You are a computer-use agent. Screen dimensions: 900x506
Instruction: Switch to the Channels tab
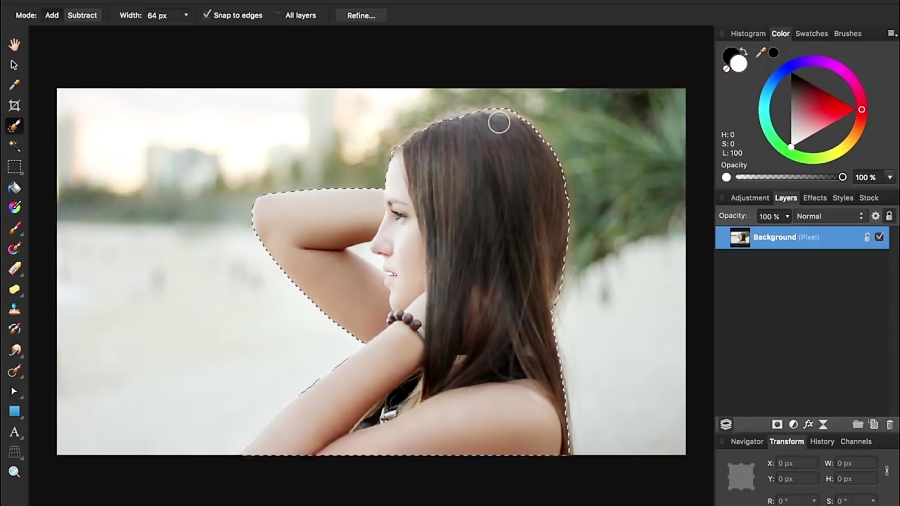click(856, 442)
